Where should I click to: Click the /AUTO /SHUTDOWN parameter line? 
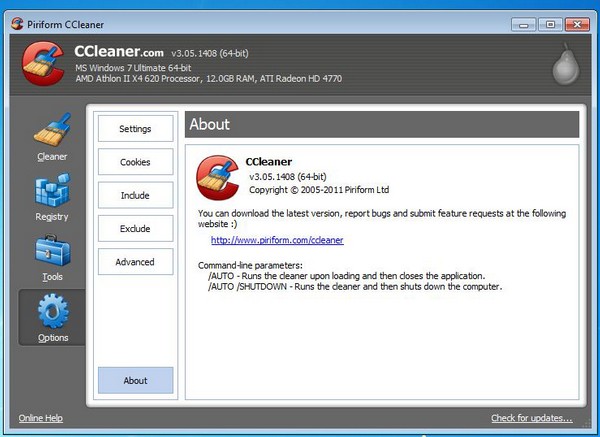click(355, 286)
